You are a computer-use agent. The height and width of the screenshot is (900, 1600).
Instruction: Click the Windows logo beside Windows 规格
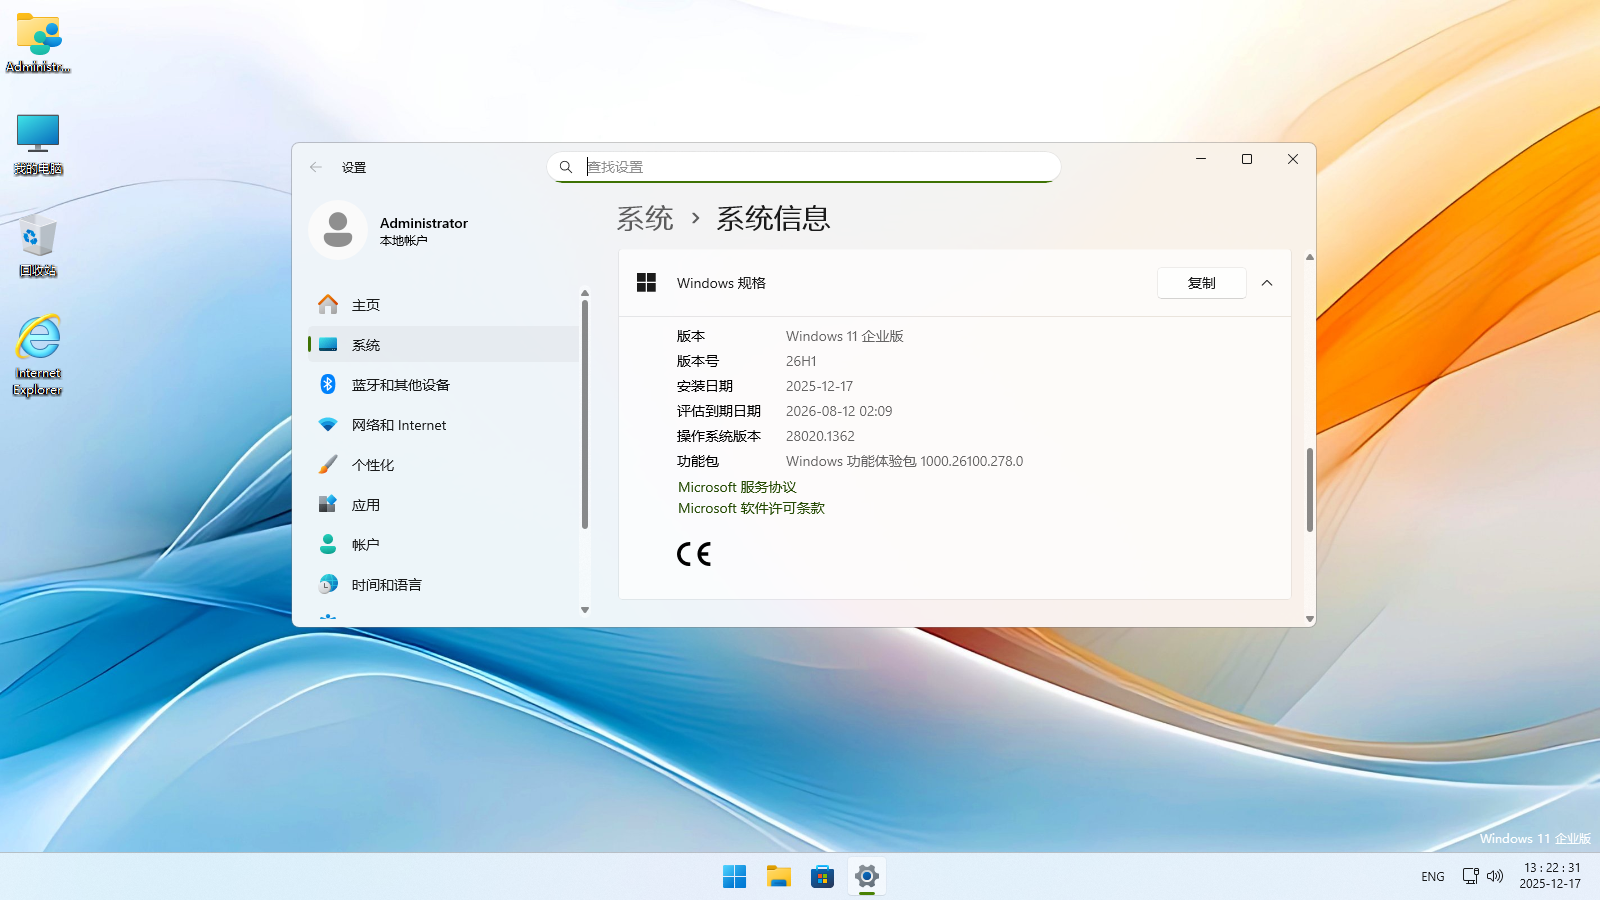point(647,283)
